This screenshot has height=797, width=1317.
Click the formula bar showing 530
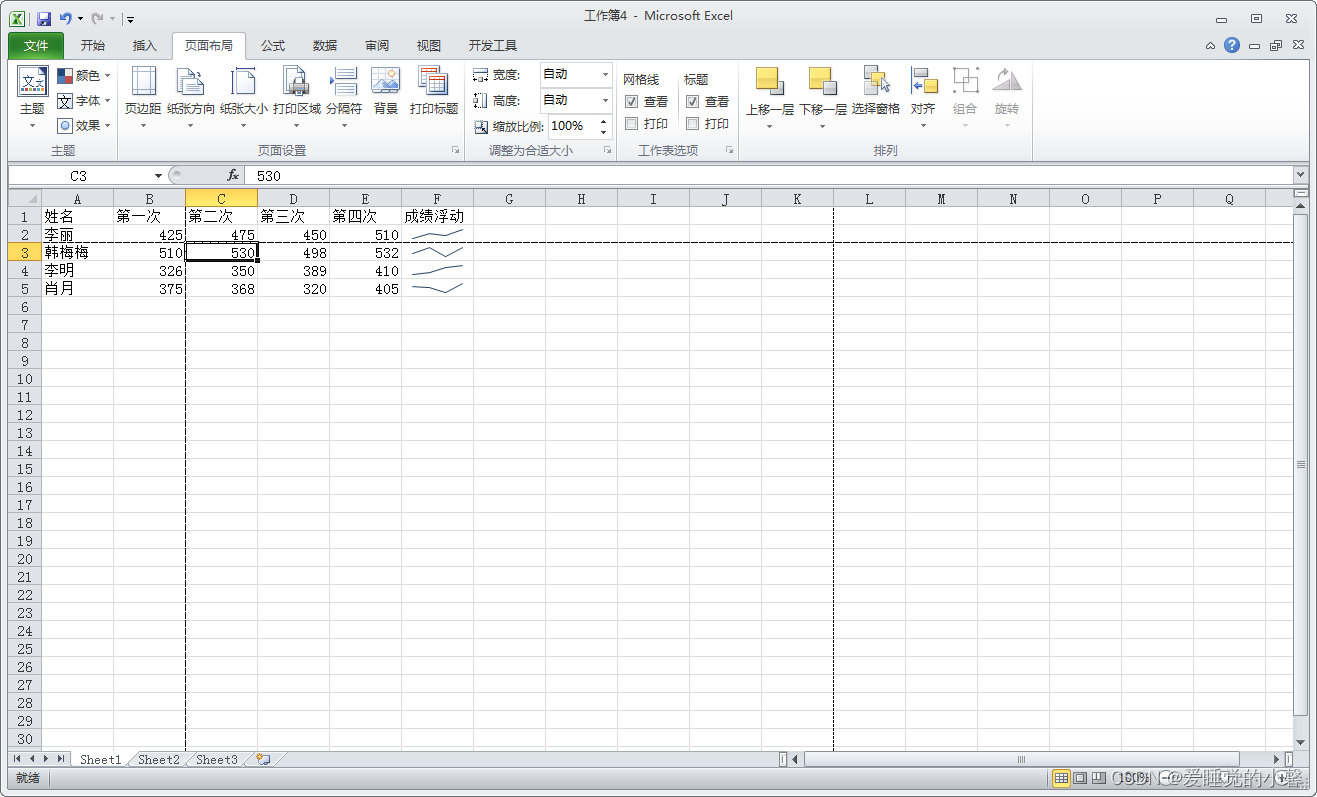pyautogui.click(x=770, y=176)
